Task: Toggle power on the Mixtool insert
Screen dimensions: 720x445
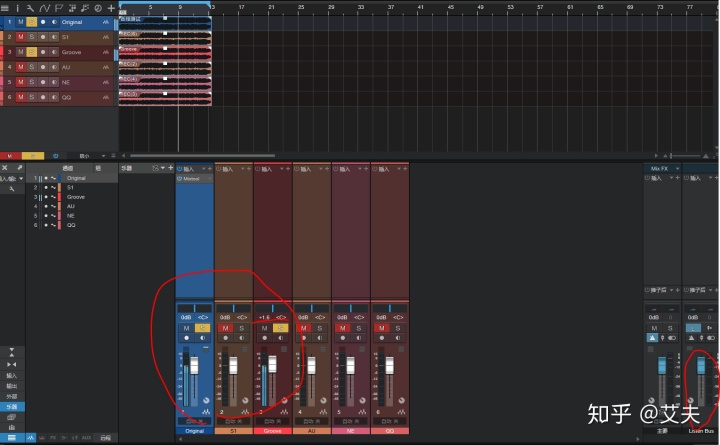Action: click(x=180, y=179)
